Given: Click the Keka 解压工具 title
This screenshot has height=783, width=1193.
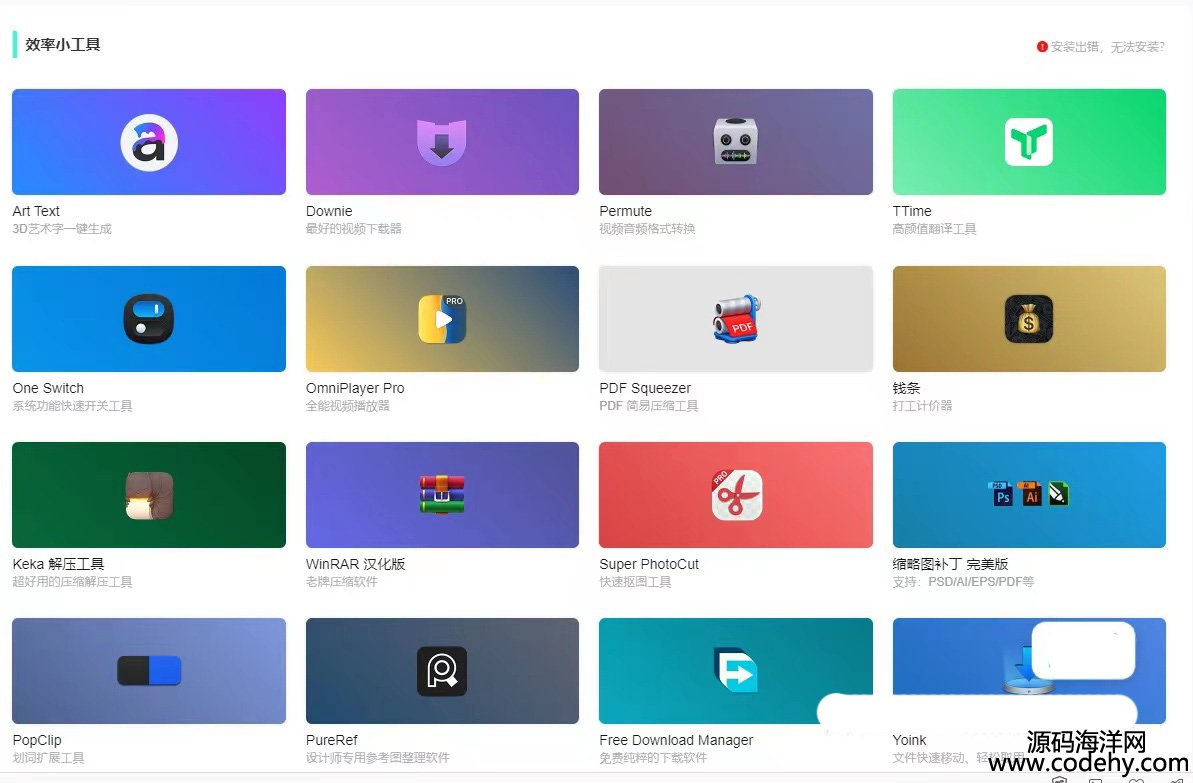Looking at the screenshot, I should tap(59, 564).
